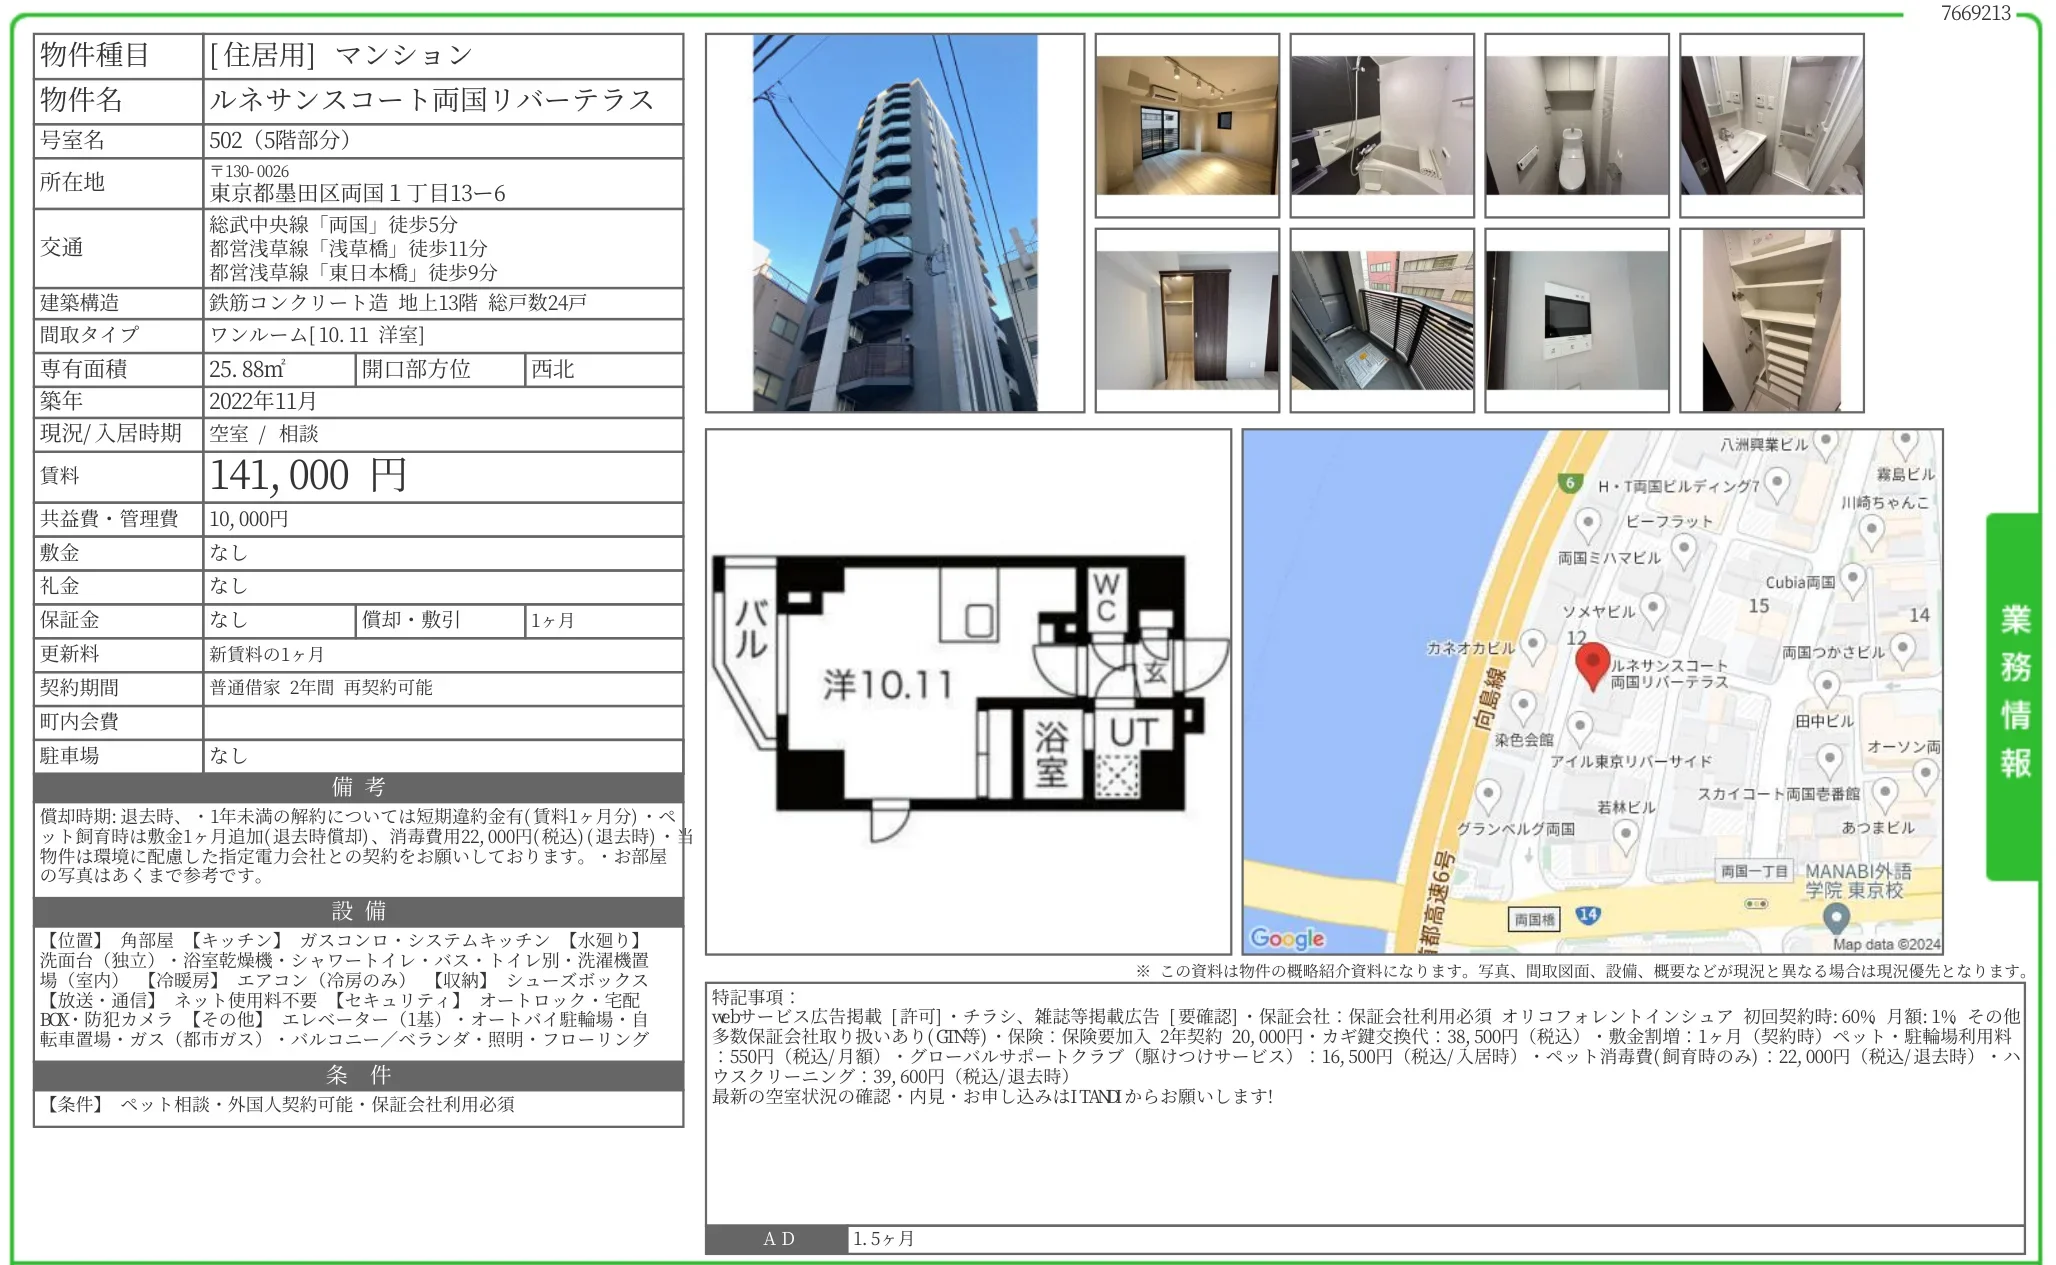Viewport: 2056px width, 1265px height.
Task: Open the balcony thumbnail photo
Action: pos(1381,320)
